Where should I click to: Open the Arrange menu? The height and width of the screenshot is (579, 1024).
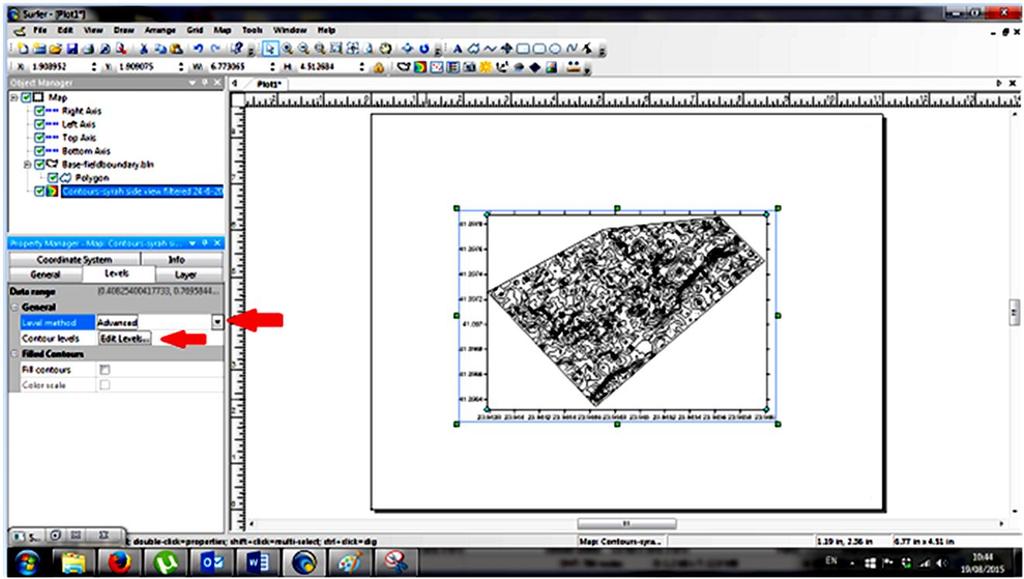(x=160, y=30)
